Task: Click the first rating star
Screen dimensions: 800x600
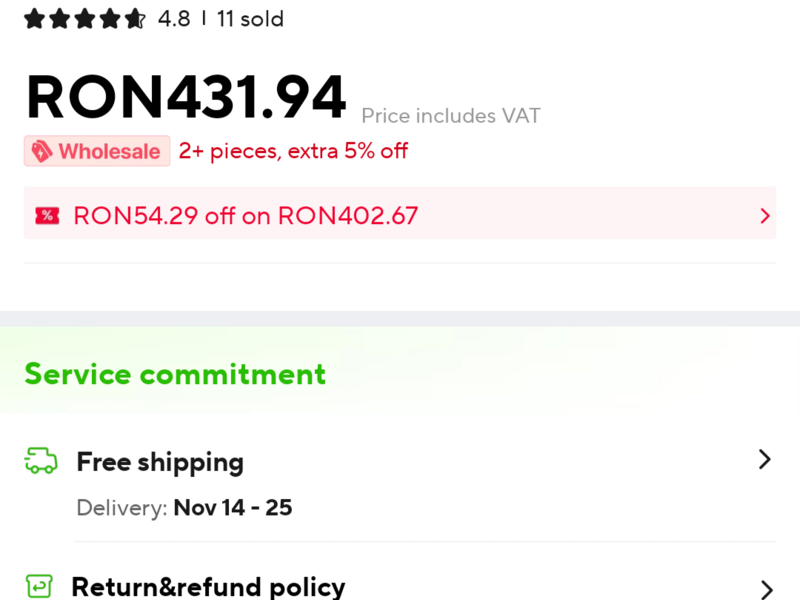Action: pos(34,19)
